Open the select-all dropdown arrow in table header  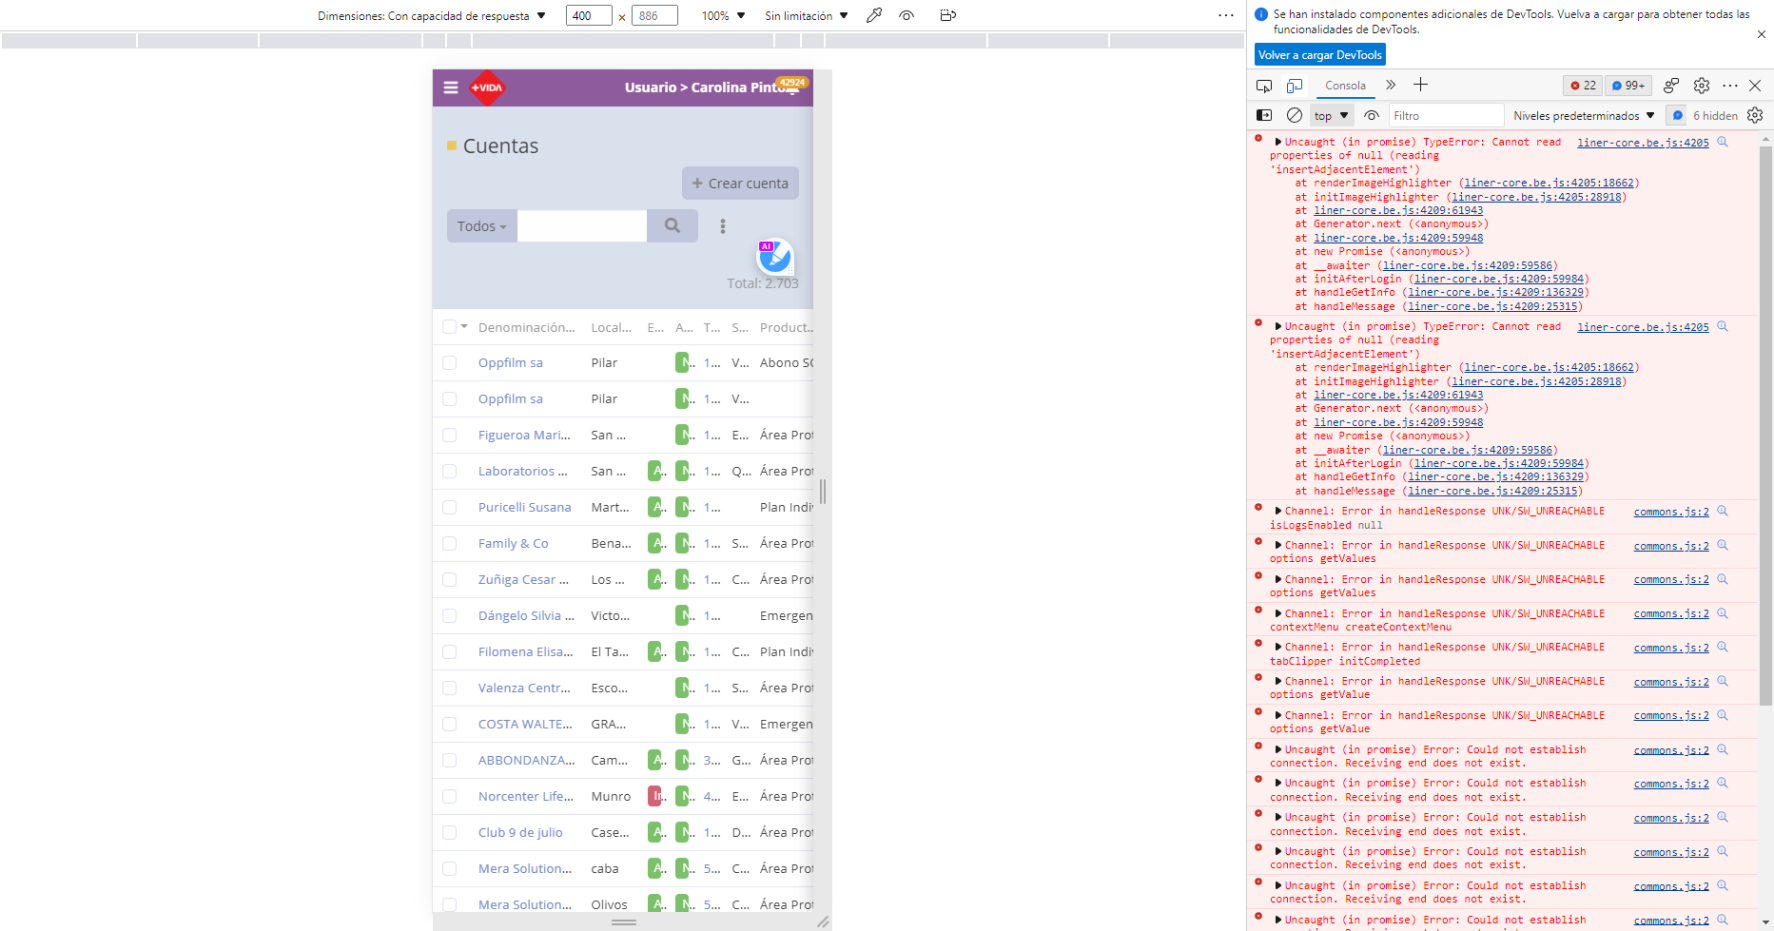(464, 327)
